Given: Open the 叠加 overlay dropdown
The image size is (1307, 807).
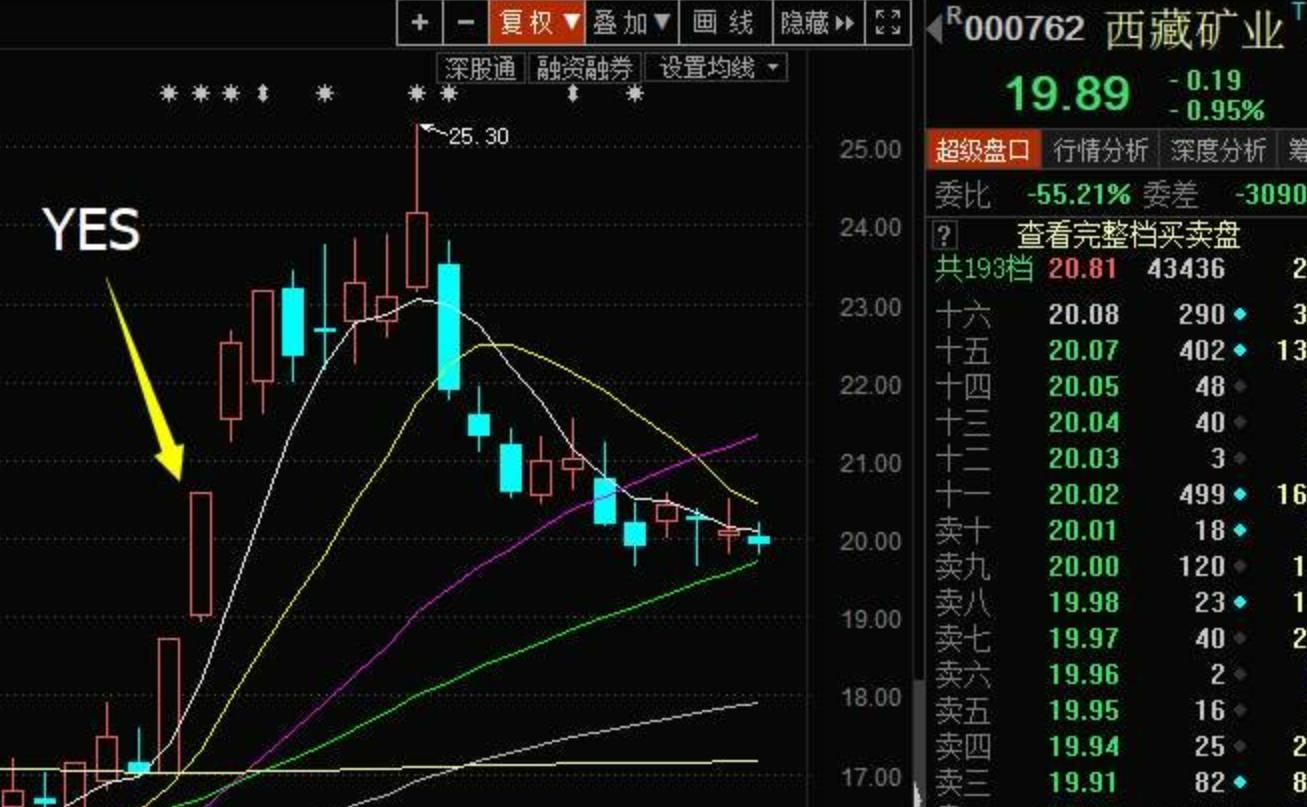Looking at the screenshot, I should click(x=631, y=23).
